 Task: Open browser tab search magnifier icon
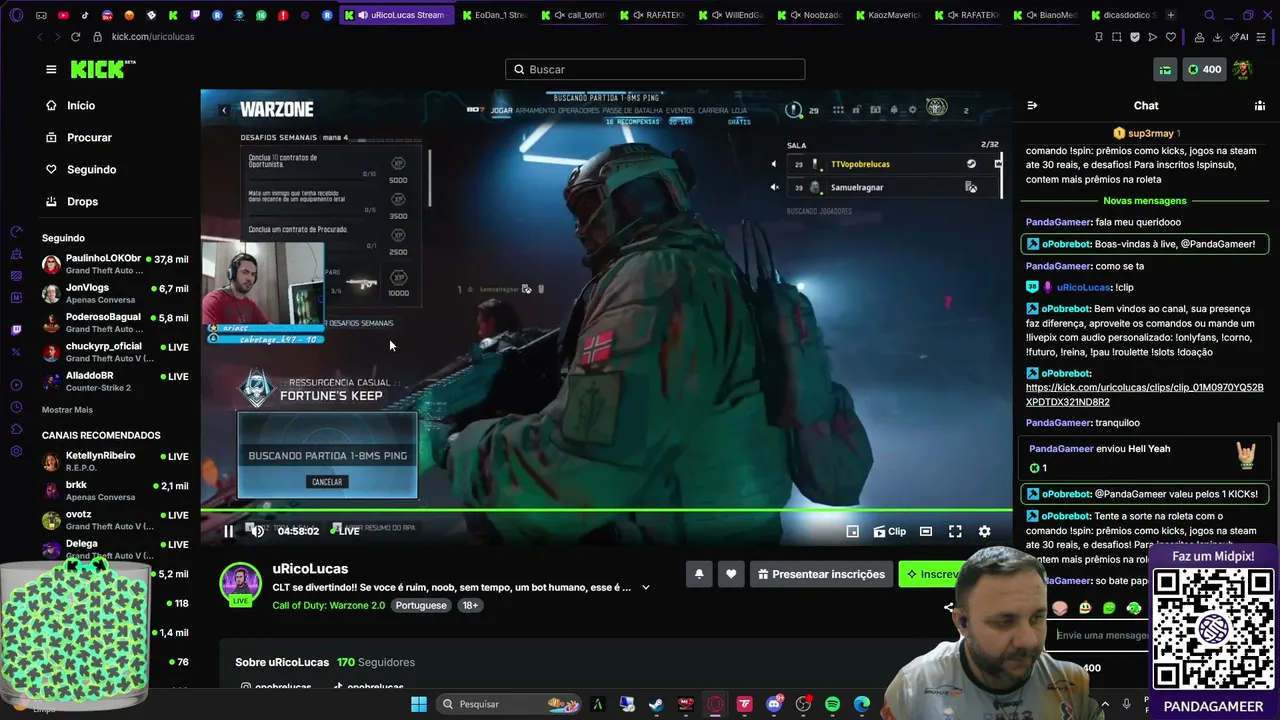[1209, 15]
